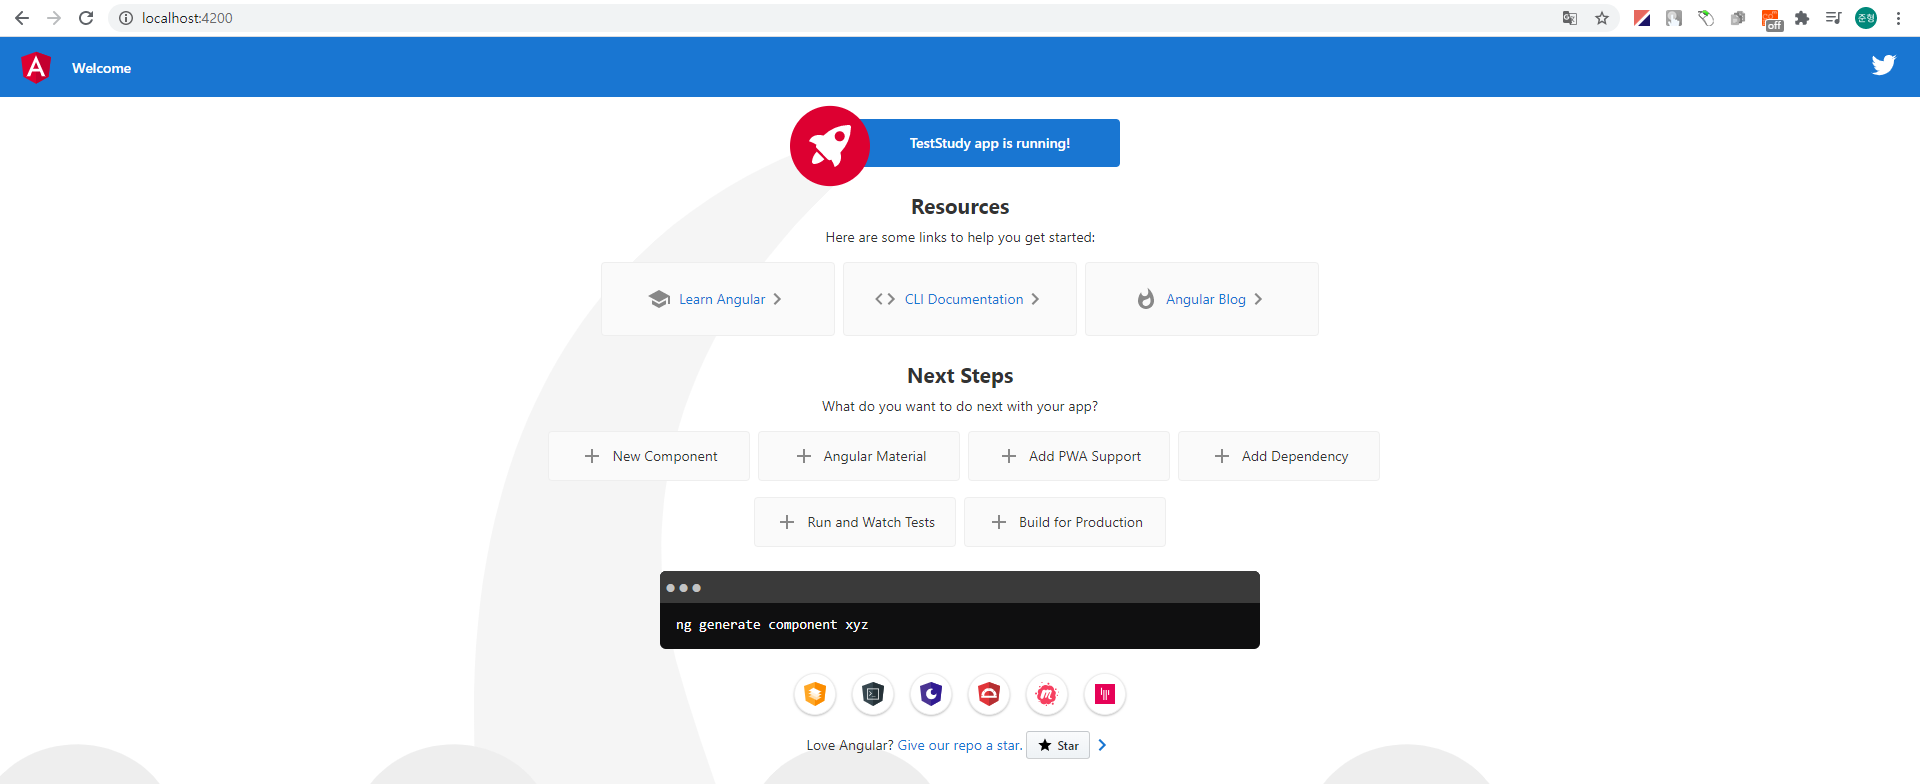Click the gray copy-pages extension icon
The width and height of the screenshot is (1920, 784).
(1738, 18)
